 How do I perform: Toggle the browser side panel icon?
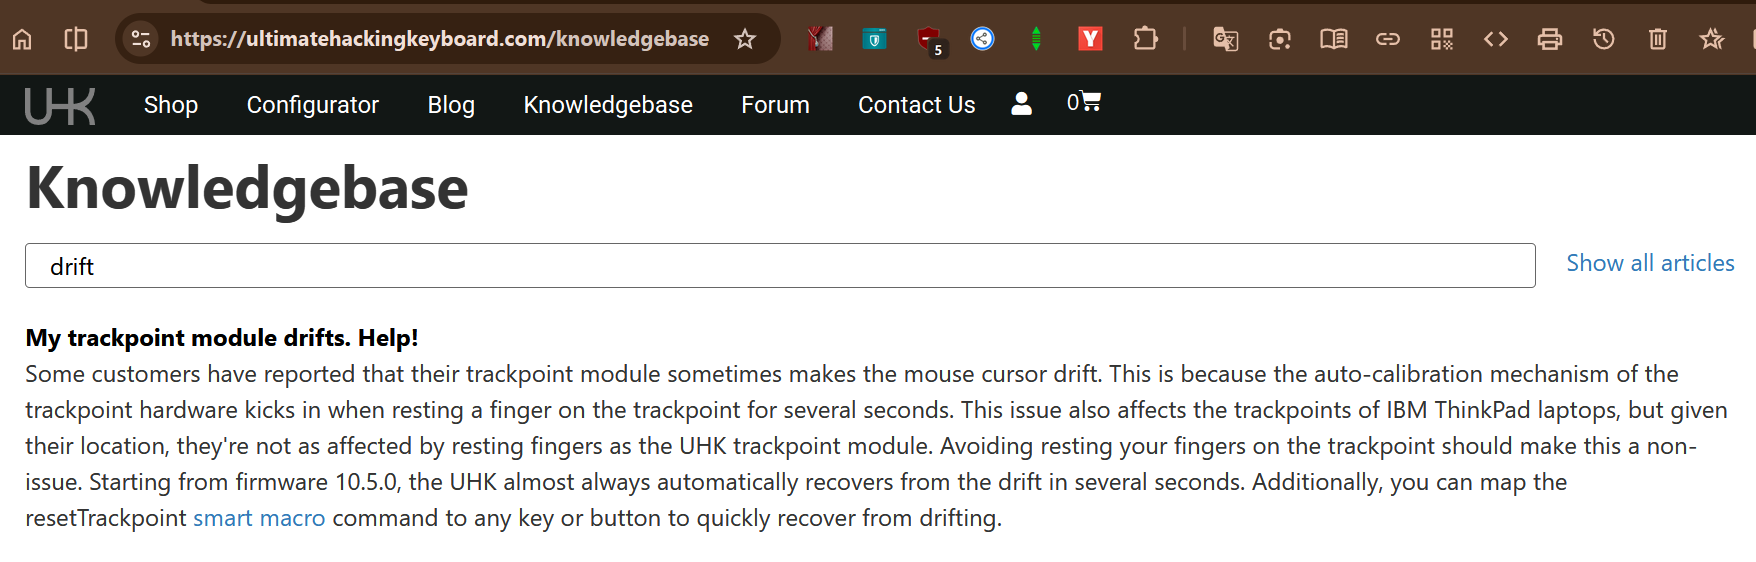[x=76, y=39]
